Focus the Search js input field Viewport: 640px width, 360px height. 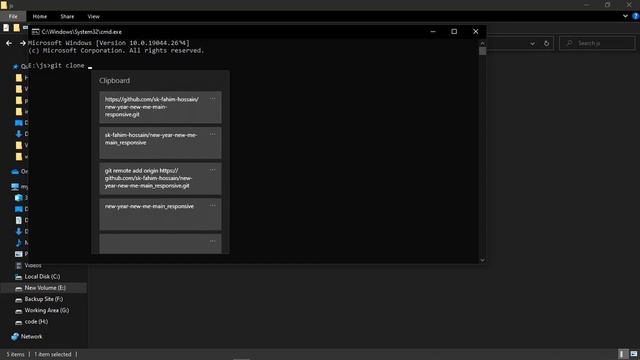point(597,43)
